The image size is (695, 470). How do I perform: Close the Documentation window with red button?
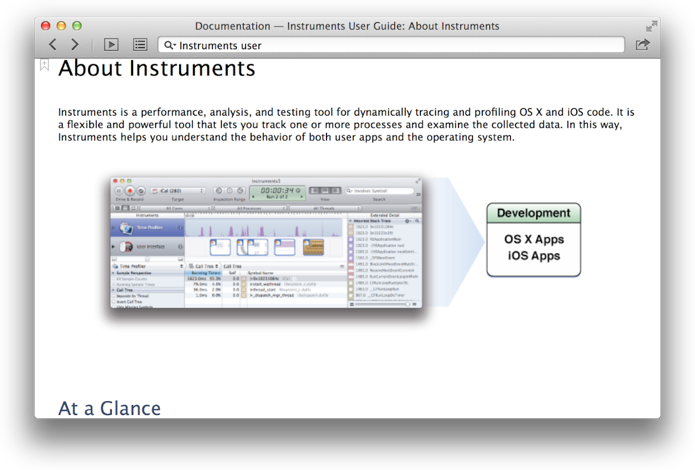click(x=46, y=26)
